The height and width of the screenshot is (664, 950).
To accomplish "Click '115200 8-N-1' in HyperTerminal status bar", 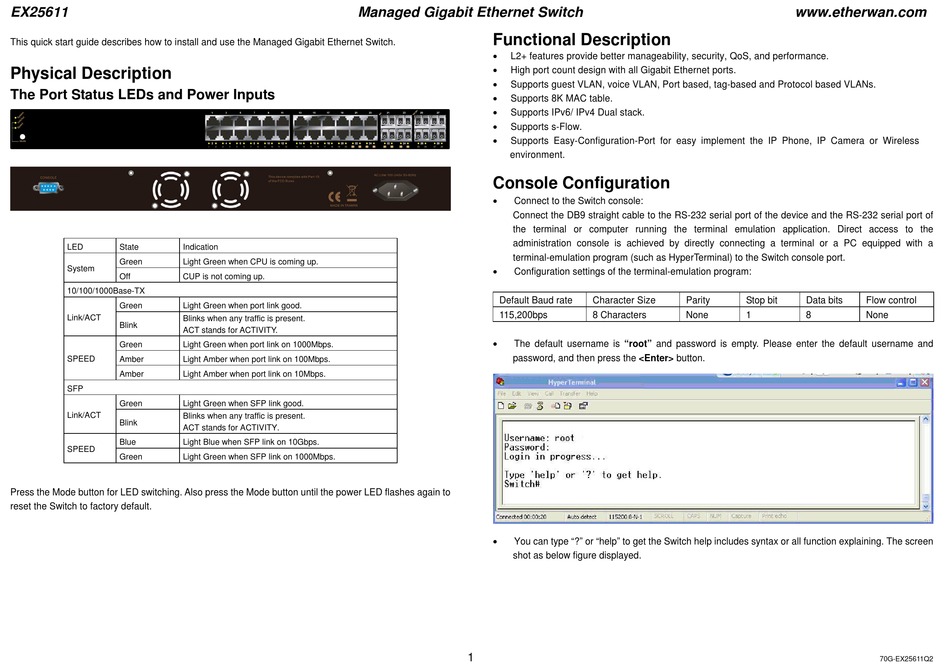I will tap(626, 517).
